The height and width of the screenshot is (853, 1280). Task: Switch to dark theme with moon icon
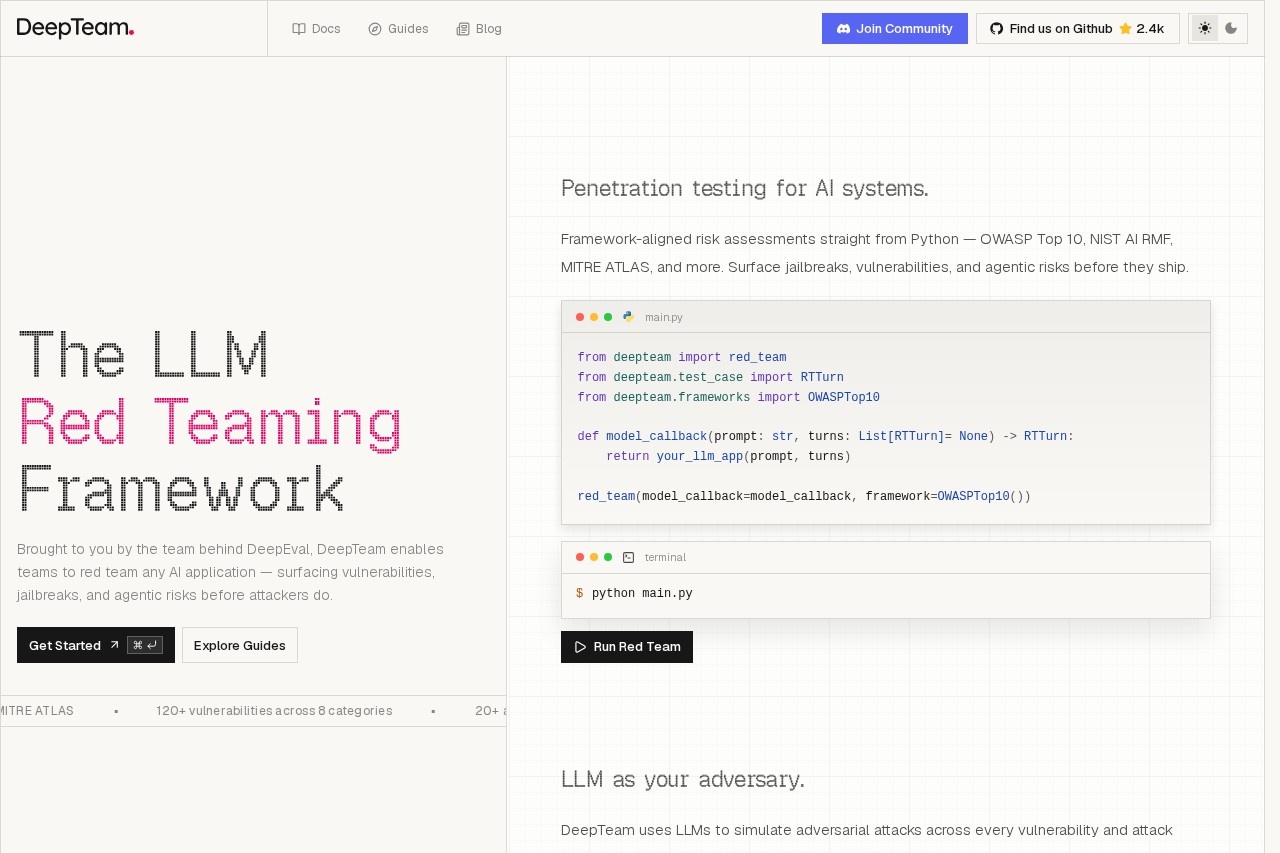coord(1231,28)
